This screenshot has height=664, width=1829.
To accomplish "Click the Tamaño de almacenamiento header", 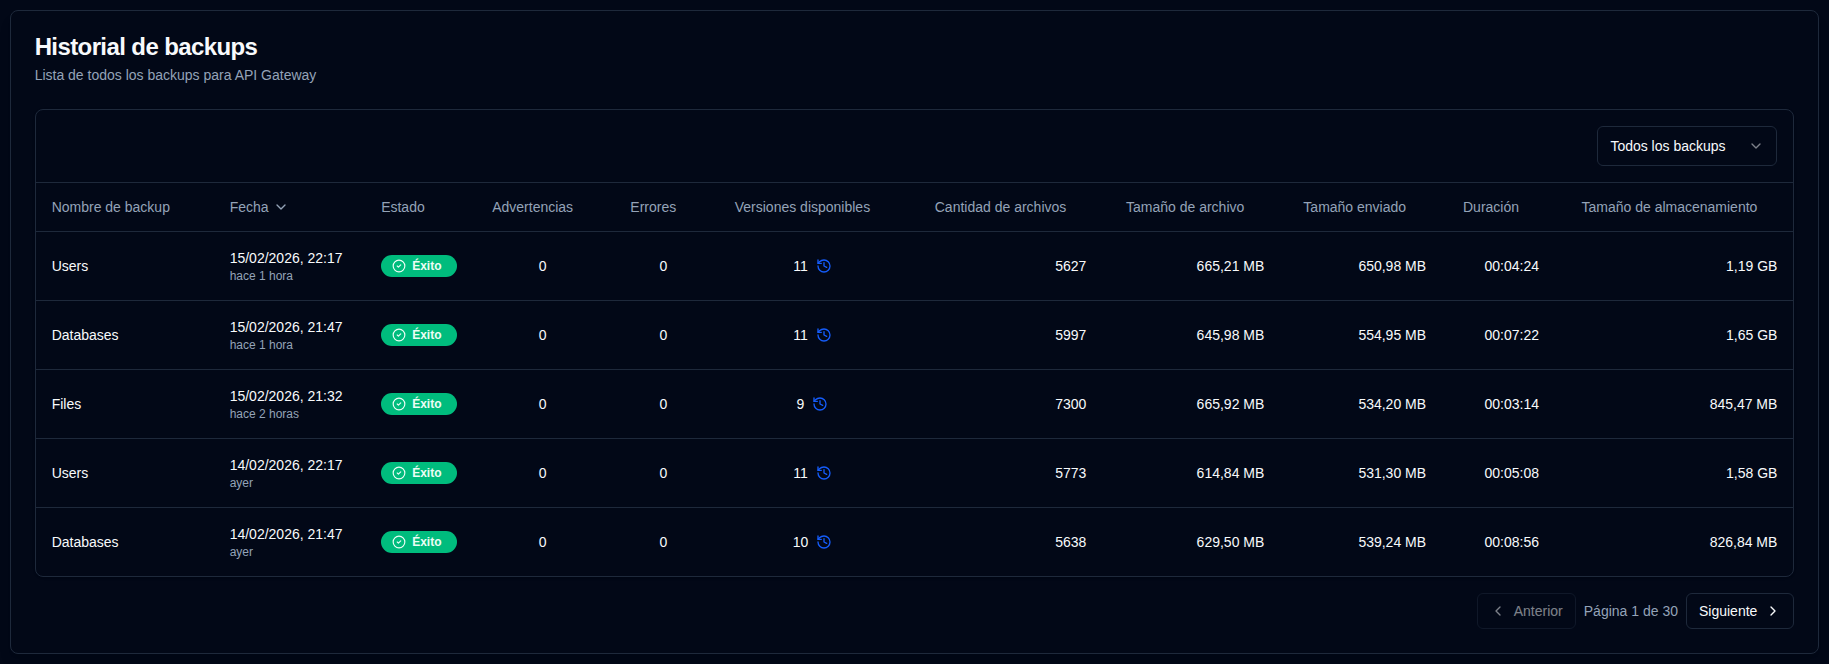I will pyautogui.click(x=1668, y=207).
